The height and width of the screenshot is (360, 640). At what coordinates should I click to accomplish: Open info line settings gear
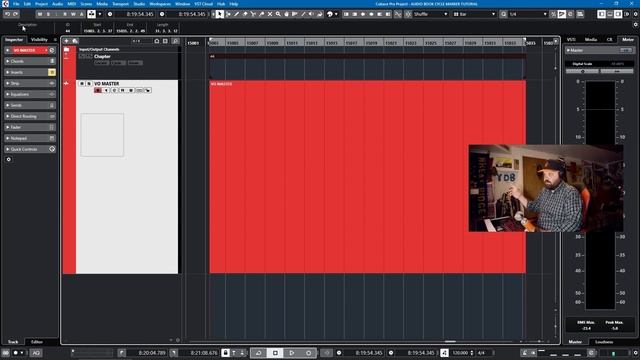(x=636, y=25)
